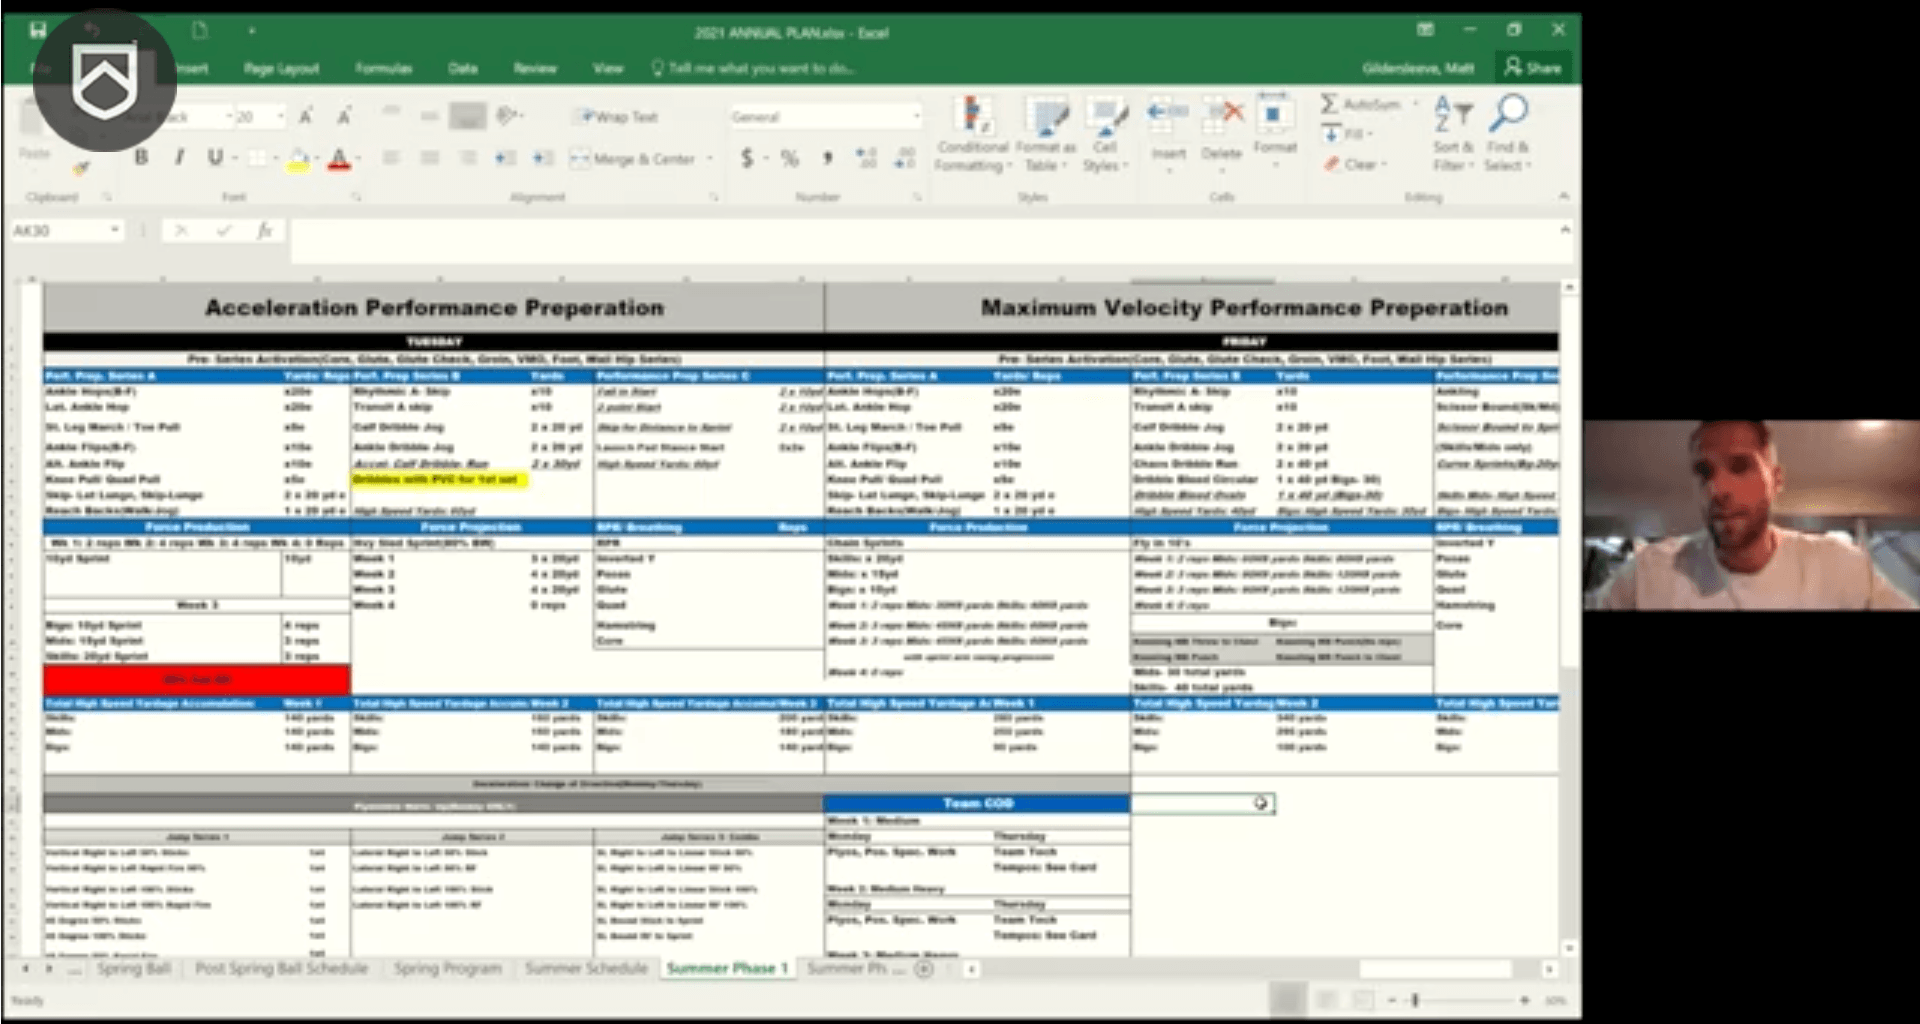Switch to Spring Ball sheet tab
The width and height of the screenshot is (1920, 1024).
click(x=133, y=968)
